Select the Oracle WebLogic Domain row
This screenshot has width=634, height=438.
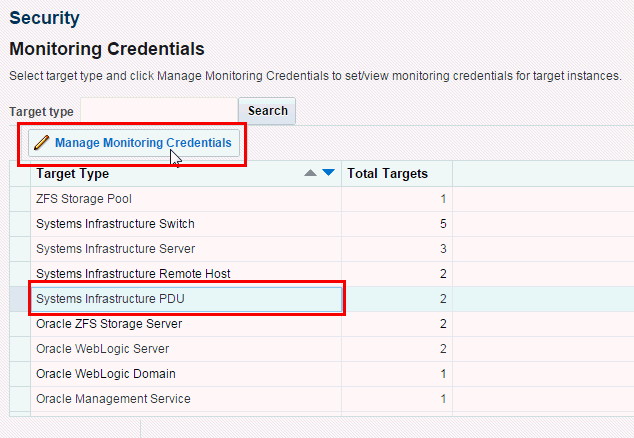[105, 374]
